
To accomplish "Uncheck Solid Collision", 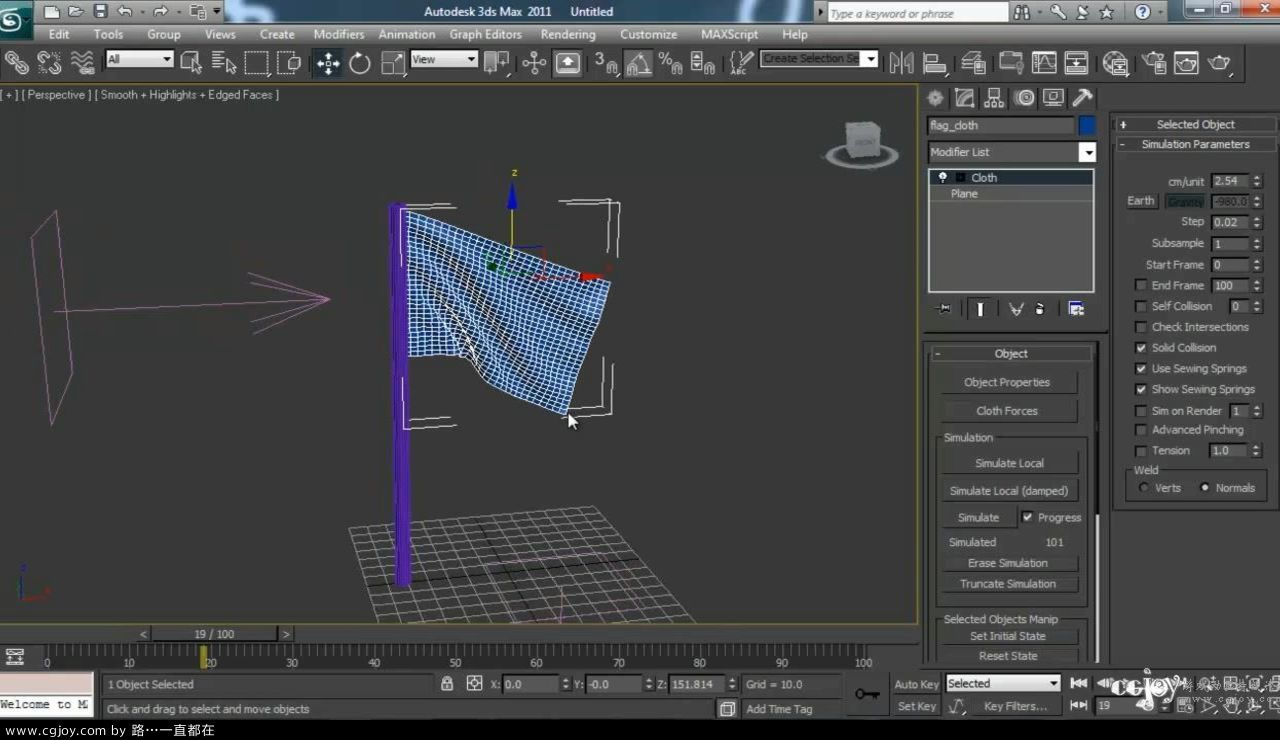I will point(1141,348).
